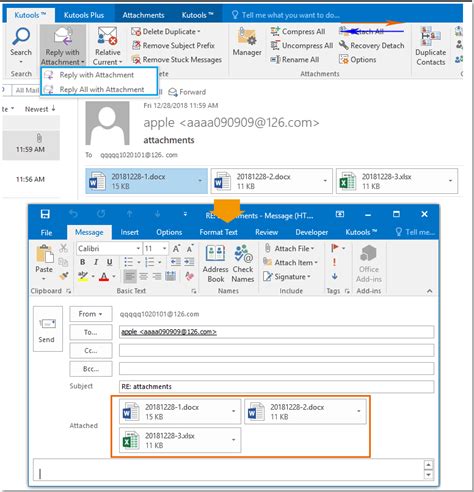This screenshot has height=492, width=474.
Task: Click Delete Duplicate in the ribbon
Action: tap(166, 32)
